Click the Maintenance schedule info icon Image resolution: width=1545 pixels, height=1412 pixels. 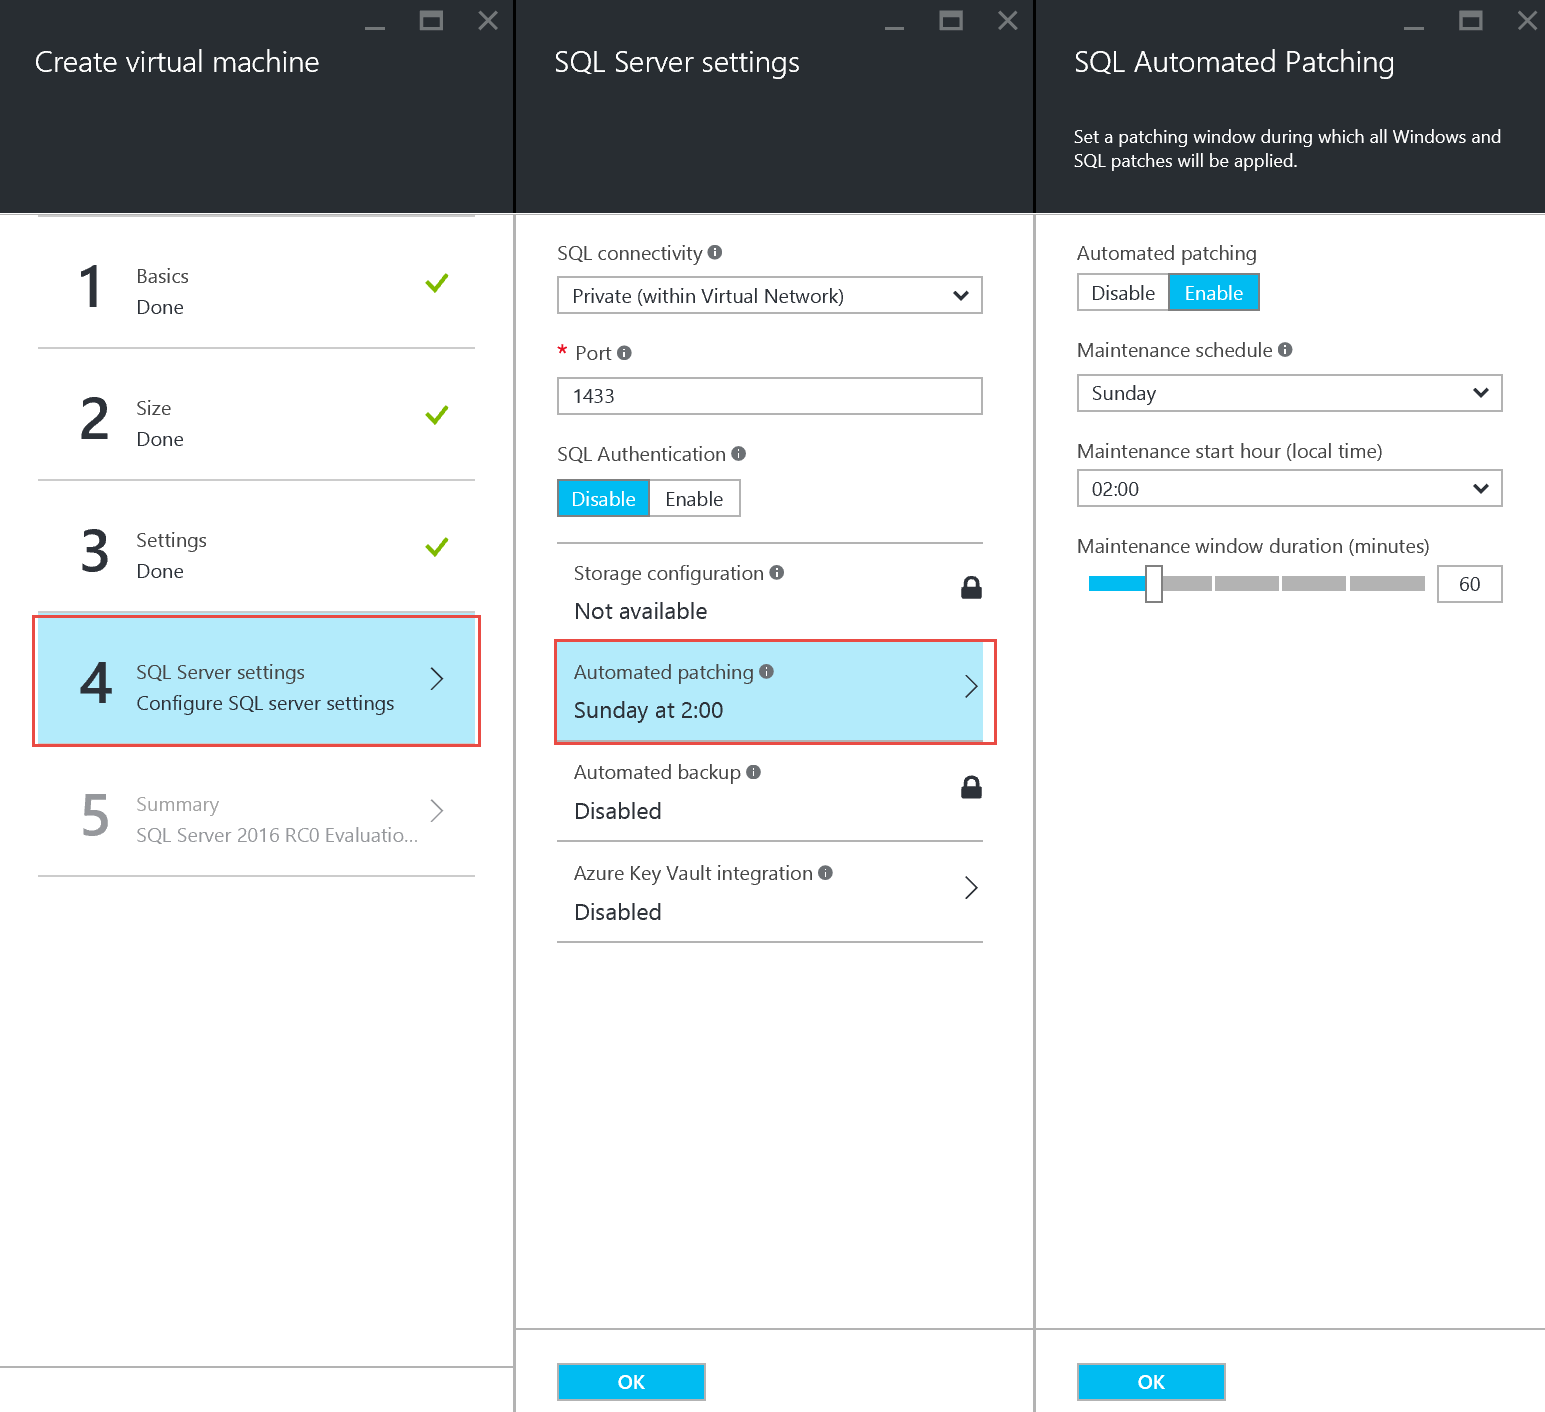[x=1285, y=349]
